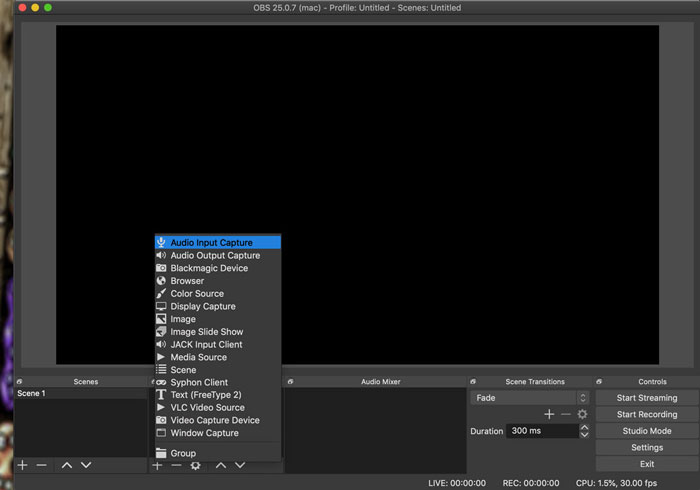Toggle Studio Mode
The width and height of the screenshot is (700, 490).
[646, 431]
